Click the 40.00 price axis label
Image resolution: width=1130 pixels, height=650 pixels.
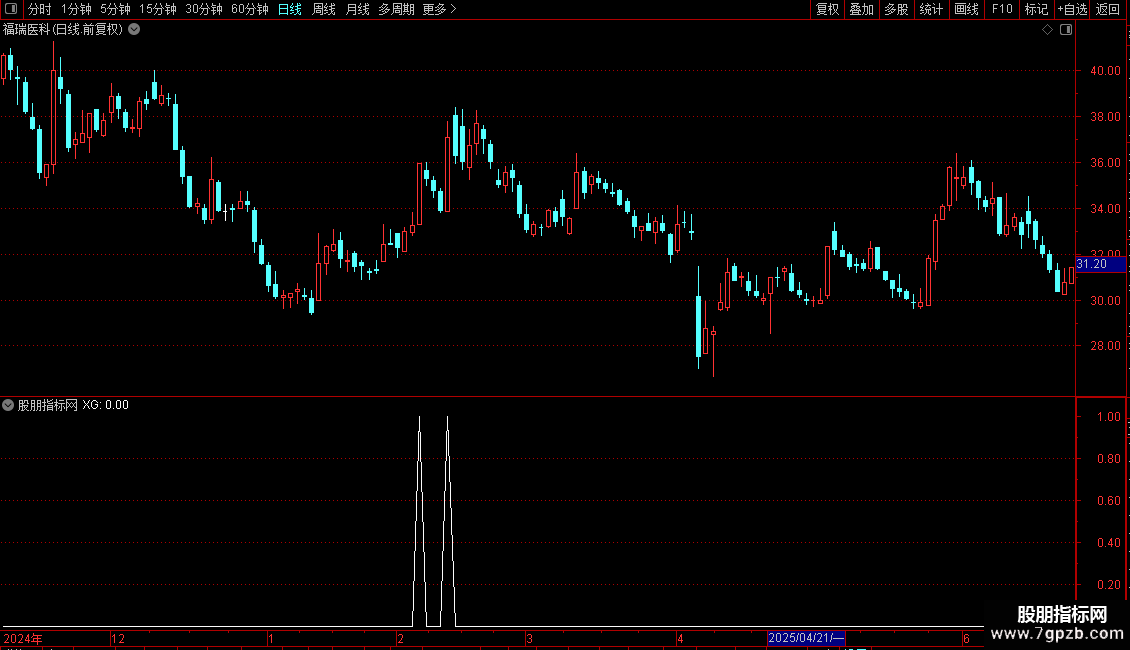pyautogui.click(x=1105, y=71)
